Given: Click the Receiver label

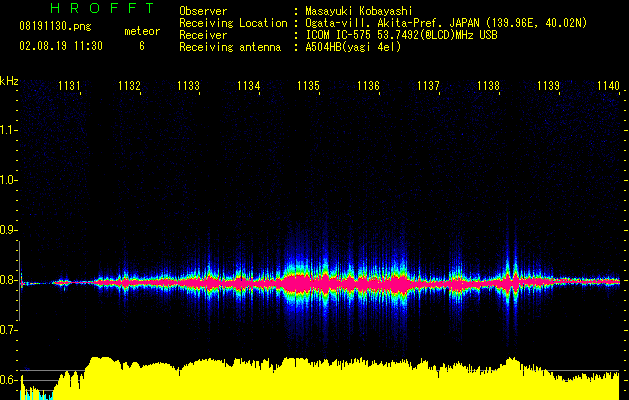Looking at the screenshot, I should click(x=203, y=35).
